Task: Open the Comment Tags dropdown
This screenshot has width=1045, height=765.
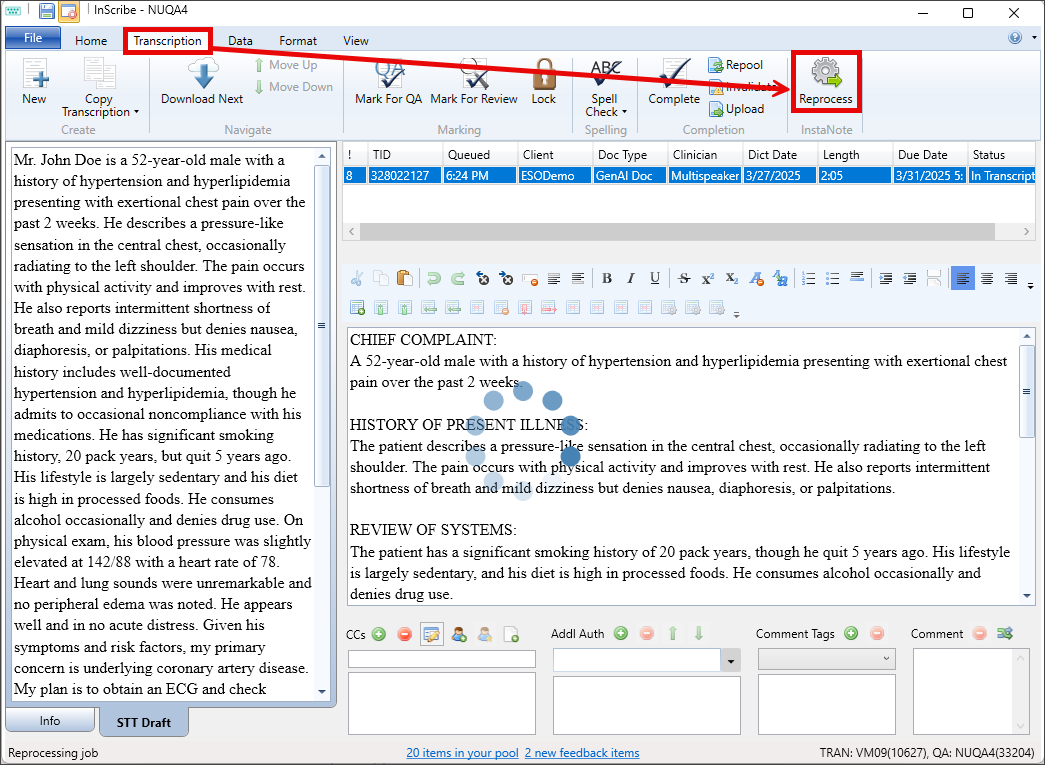Action: (x=886, y=659)
